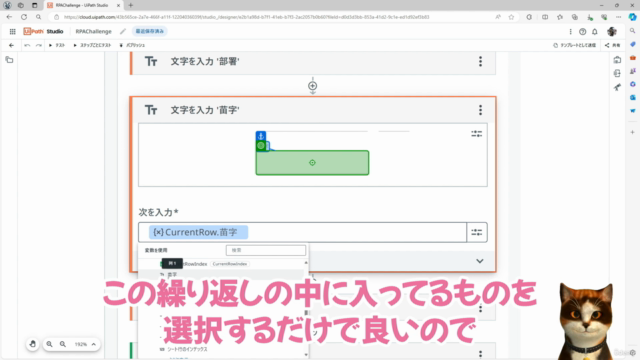This screenshot has width=640, height=360.
Task: Undo the last designer action
Action: [27, 45]
